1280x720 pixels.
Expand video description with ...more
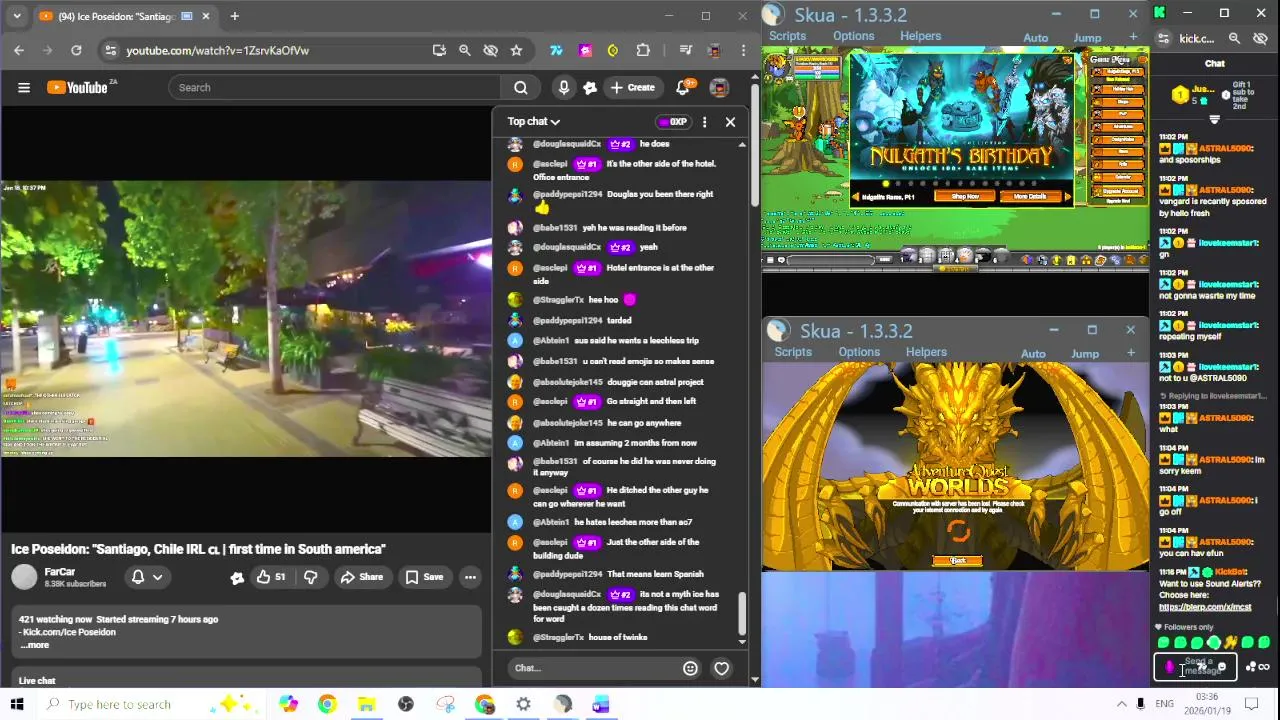click(x=34, y=645)
